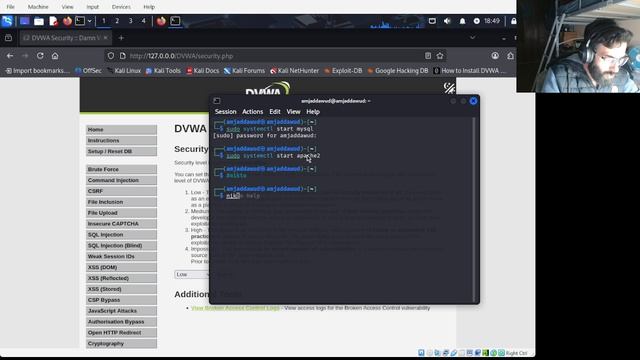Click the terminal's vertical scrollbar

click(x=473, y=209)
